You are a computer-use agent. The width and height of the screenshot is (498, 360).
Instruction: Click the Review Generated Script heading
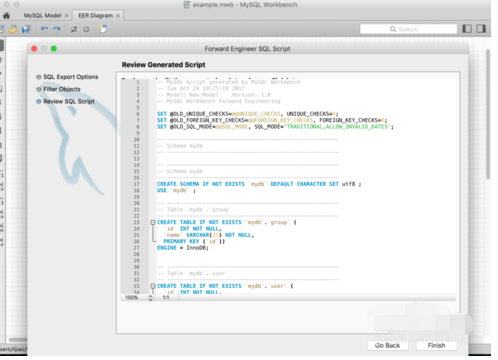click(x=163, y=65)
